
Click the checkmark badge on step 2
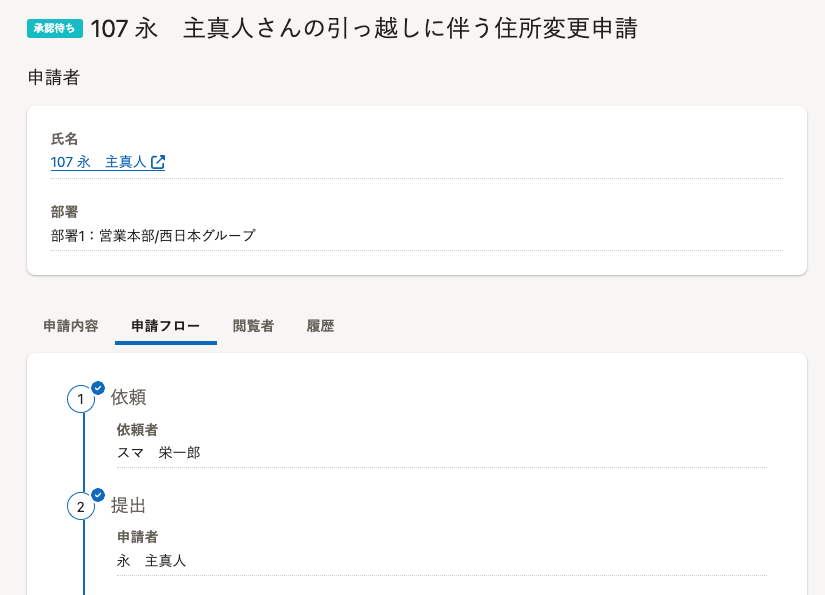coord(98,495)
